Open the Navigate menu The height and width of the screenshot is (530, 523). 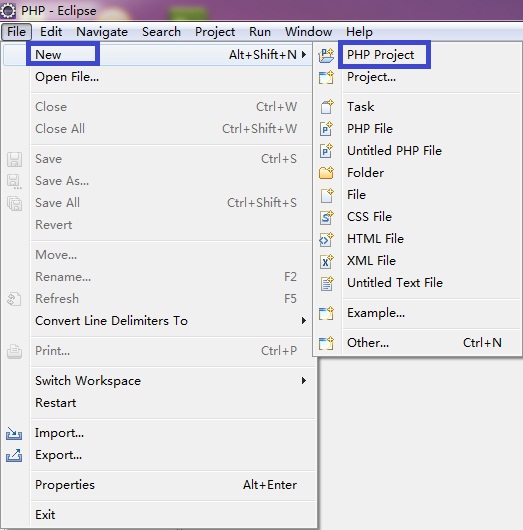click(102, 32)
